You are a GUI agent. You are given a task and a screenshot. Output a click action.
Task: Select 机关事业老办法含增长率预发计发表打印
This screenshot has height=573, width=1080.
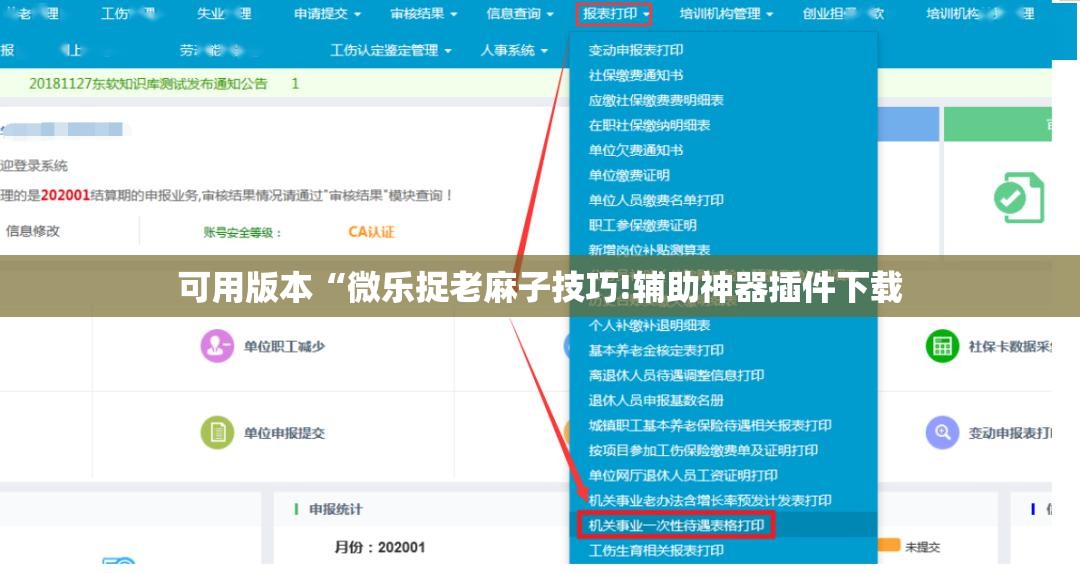click(x=709, y=500)
